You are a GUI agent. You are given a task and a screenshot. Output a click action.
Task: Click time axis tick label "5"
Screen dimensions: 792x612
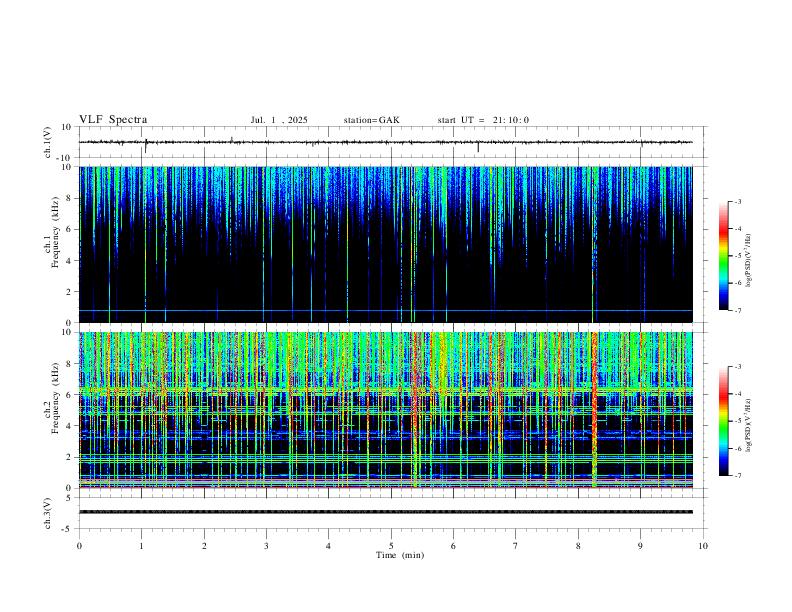(391, 546)
